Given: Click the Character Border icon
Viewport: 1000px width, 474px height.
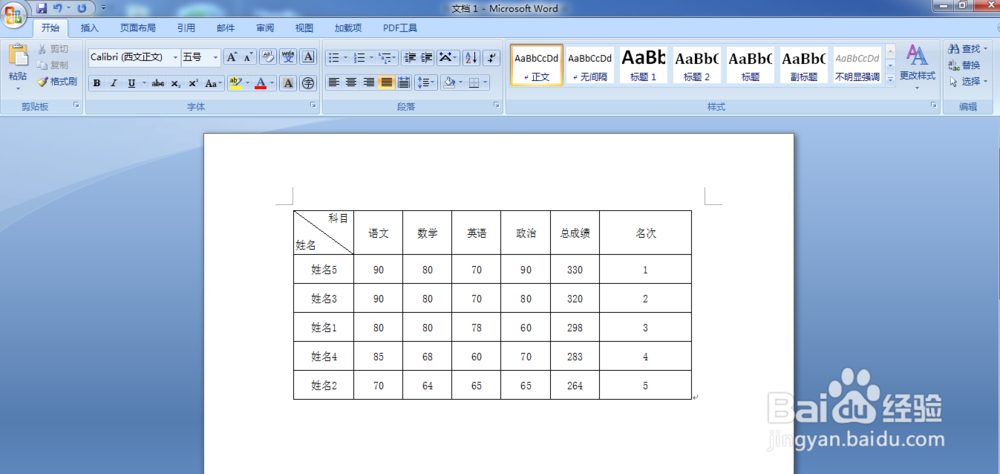Looking at the screenshot, I should click(x=309, y=57).
